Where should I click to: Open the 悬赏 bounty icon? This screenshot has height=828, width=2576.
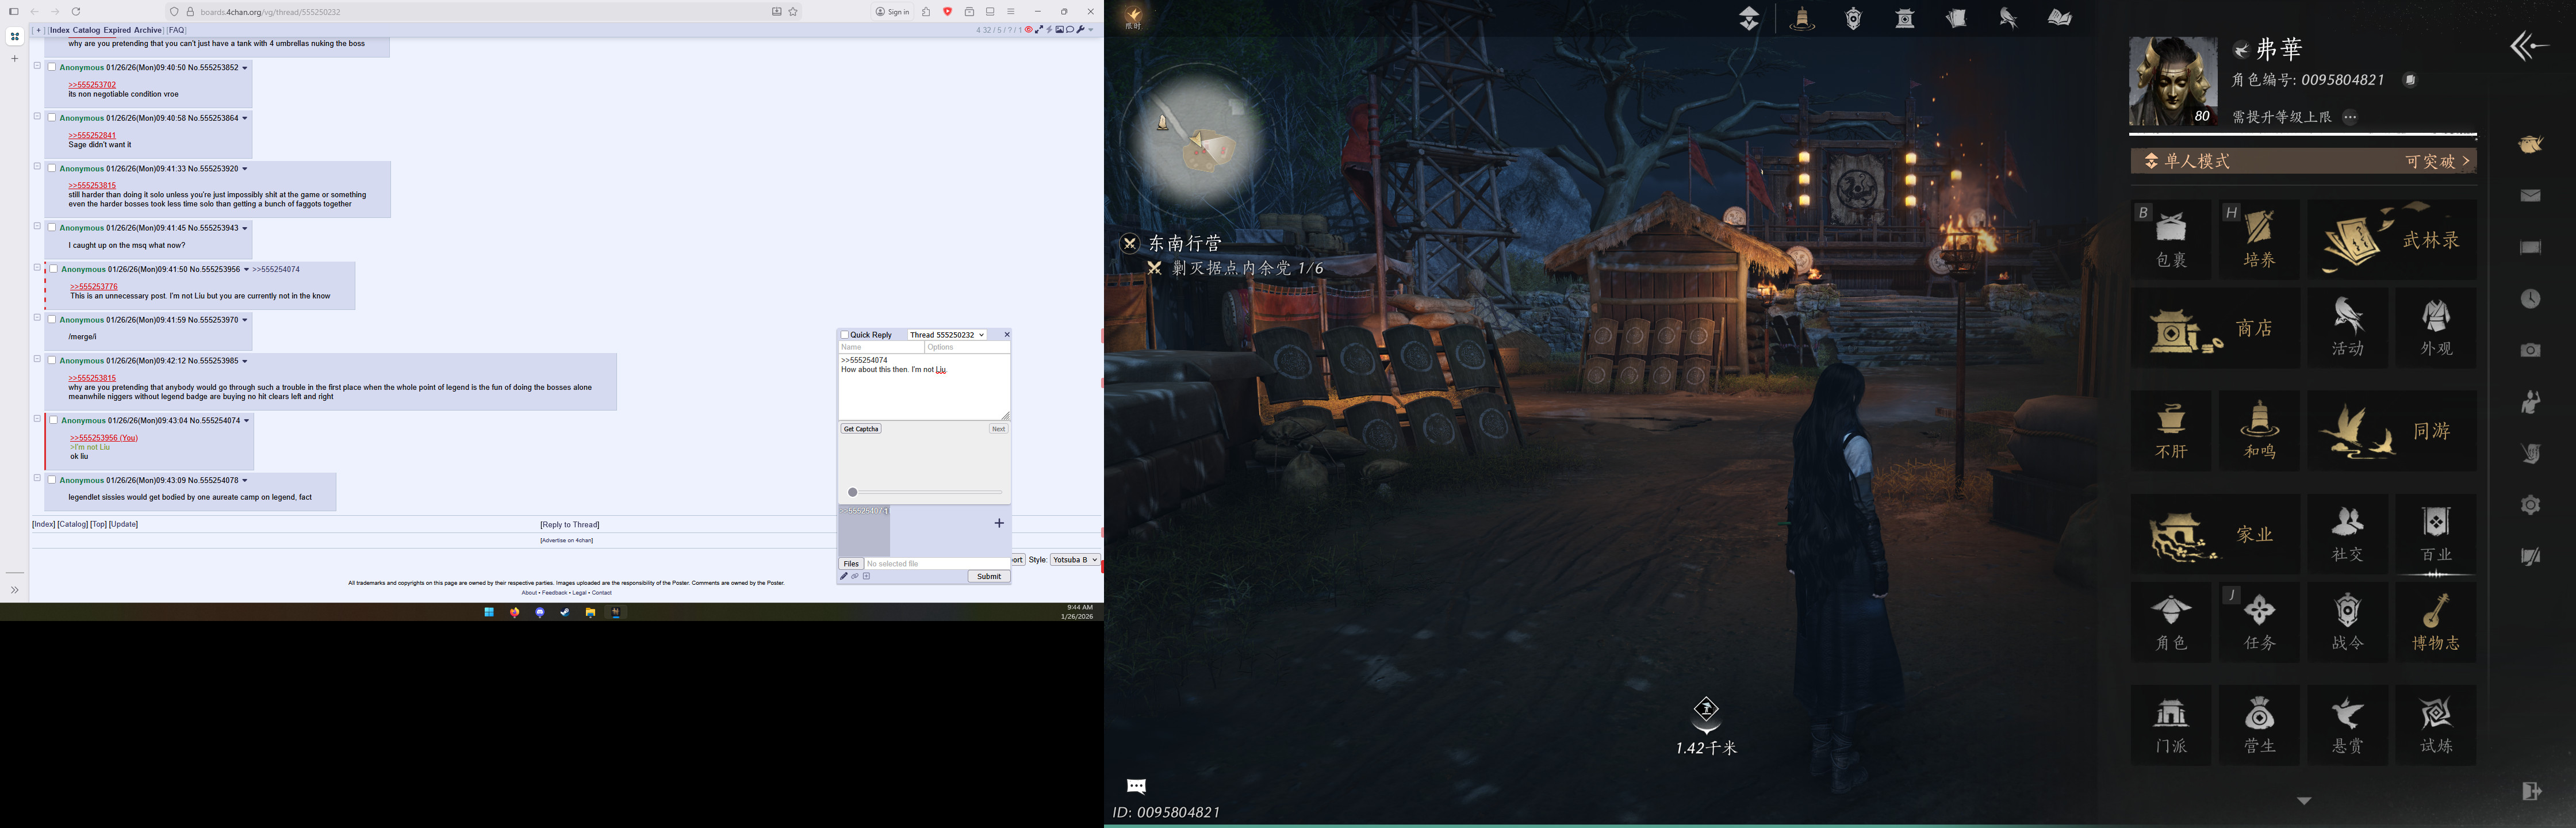2347,724
